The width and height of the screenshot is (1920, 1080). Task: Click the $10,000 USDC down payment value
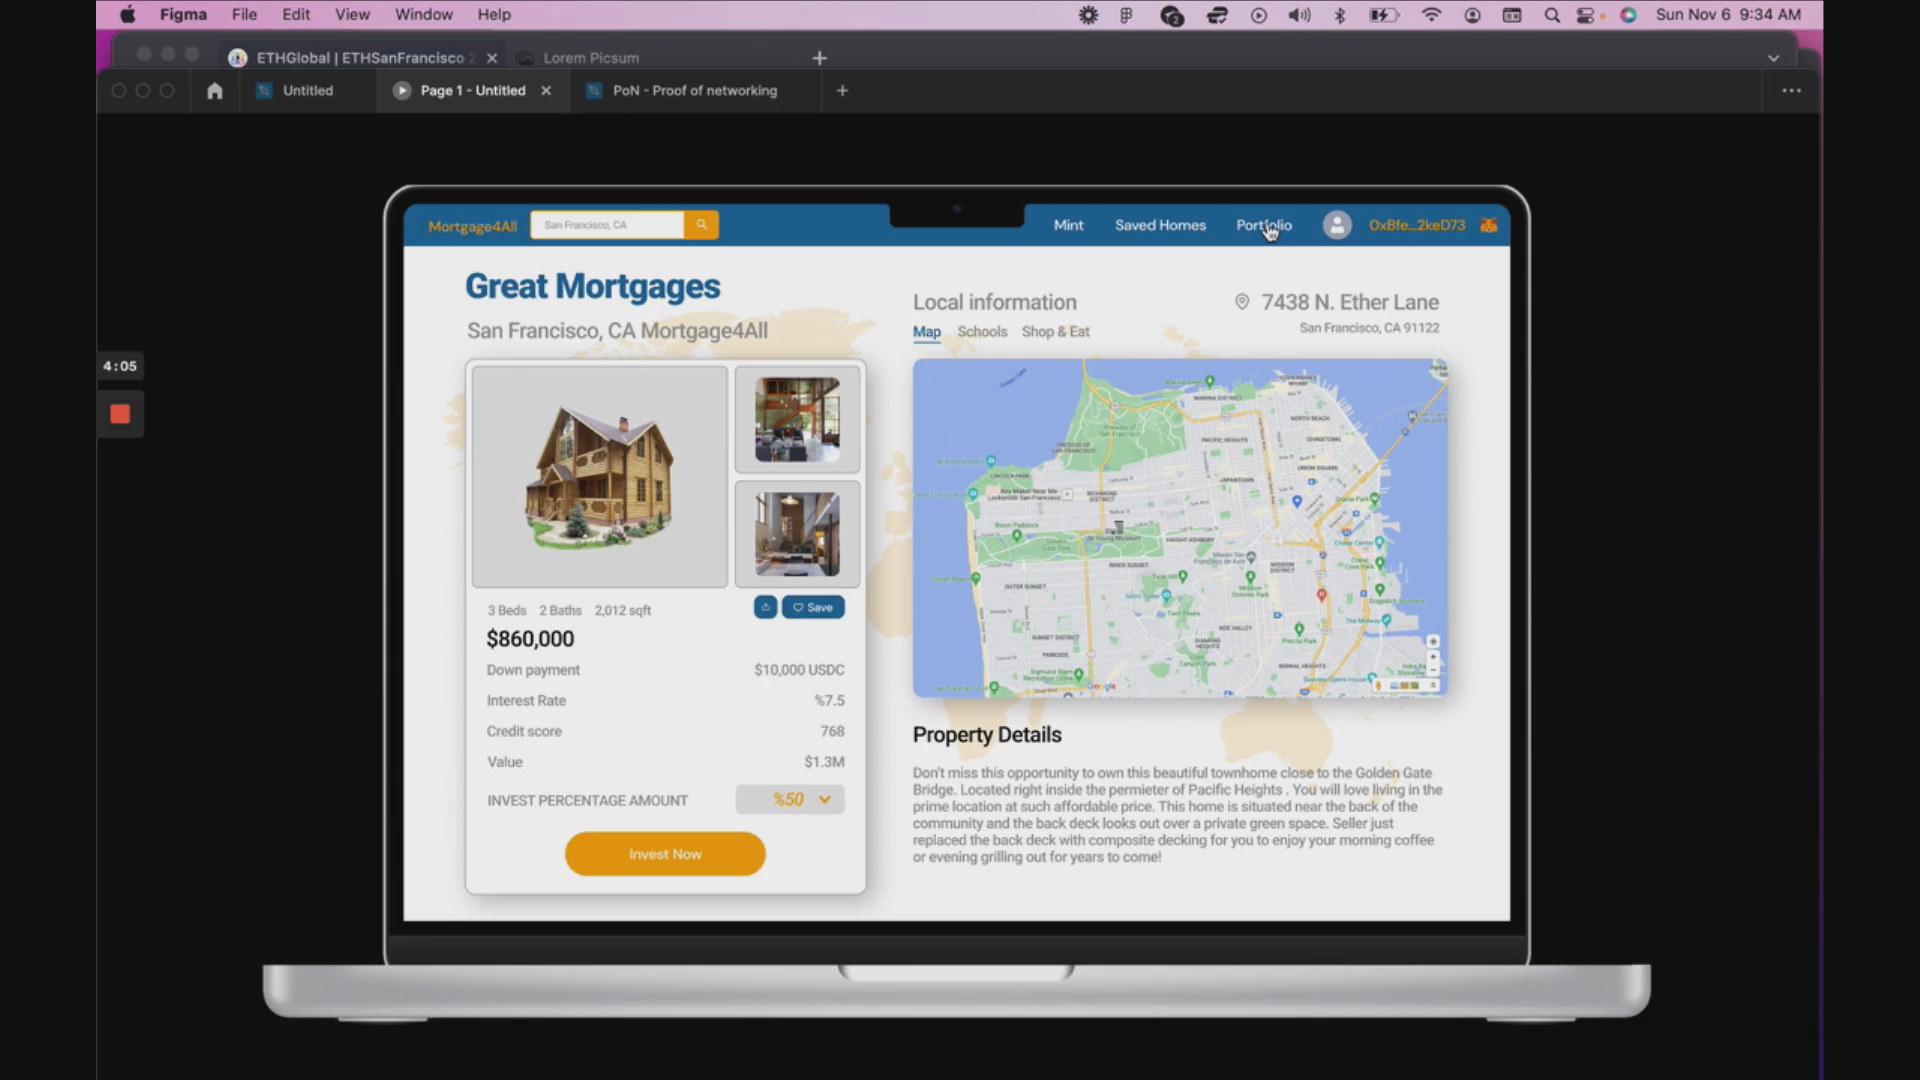799,670
